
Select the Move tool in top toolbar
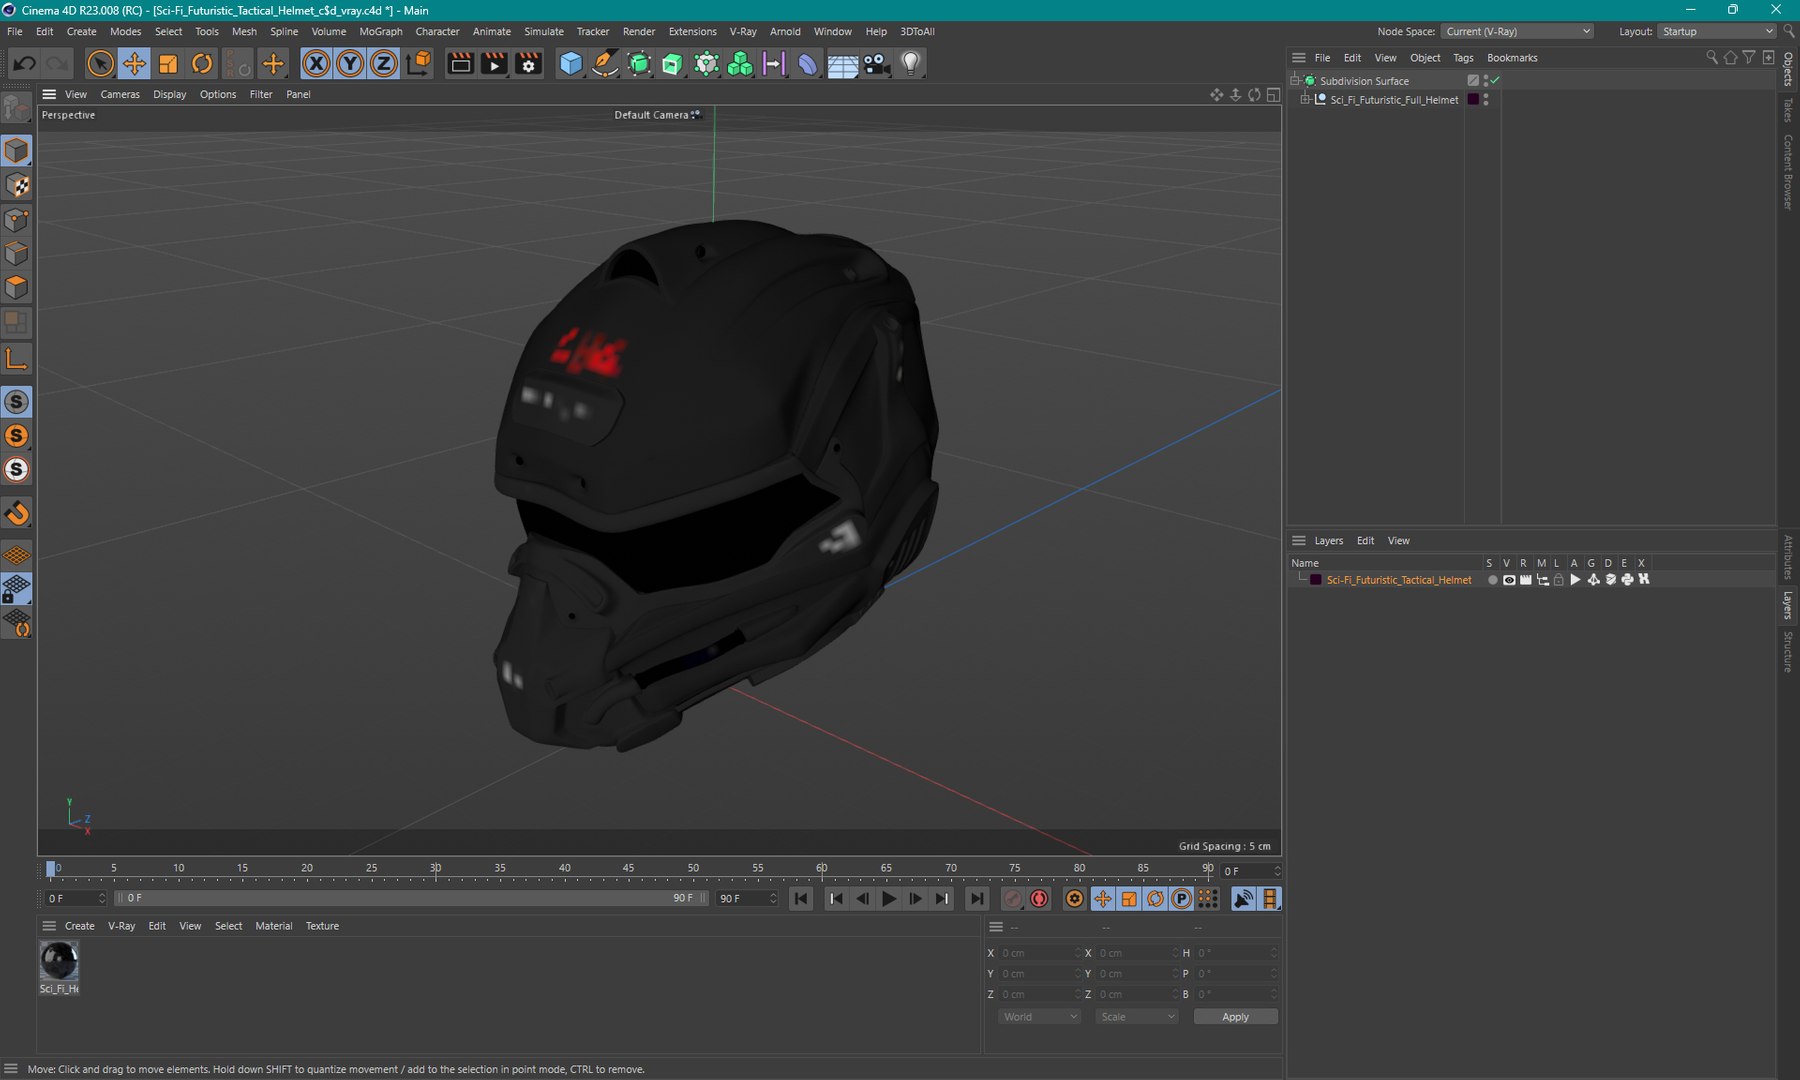point(134,64)
